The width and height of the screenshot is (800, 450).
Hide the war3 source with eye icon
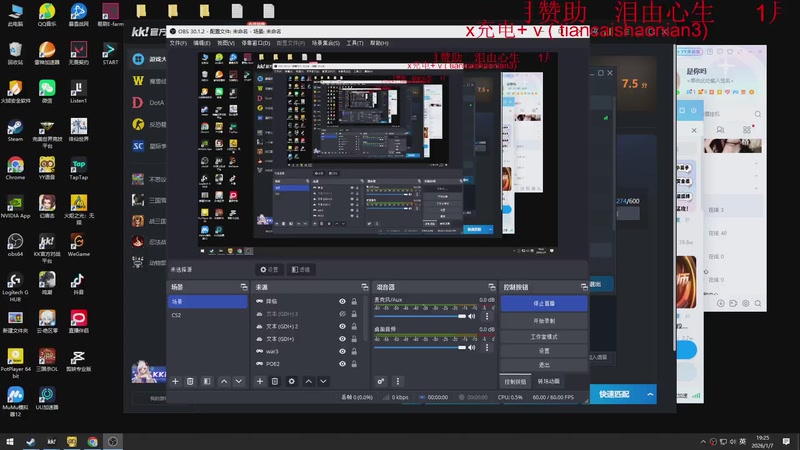[x=342, y=352]
